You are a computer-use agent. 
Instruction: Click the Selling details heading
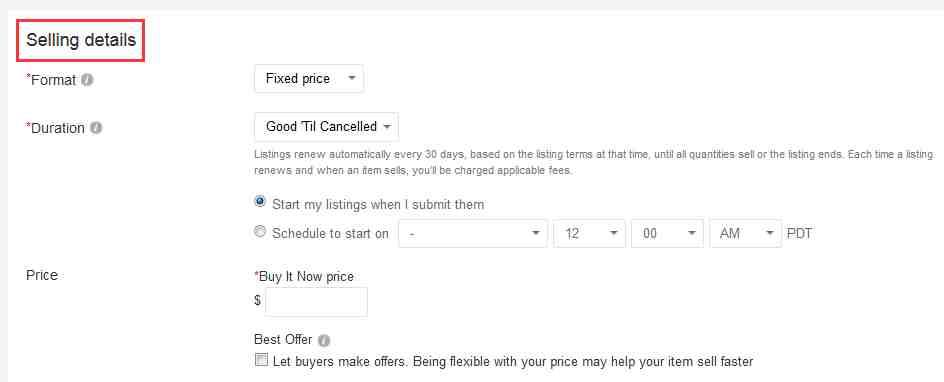click(x=81, y=40)
